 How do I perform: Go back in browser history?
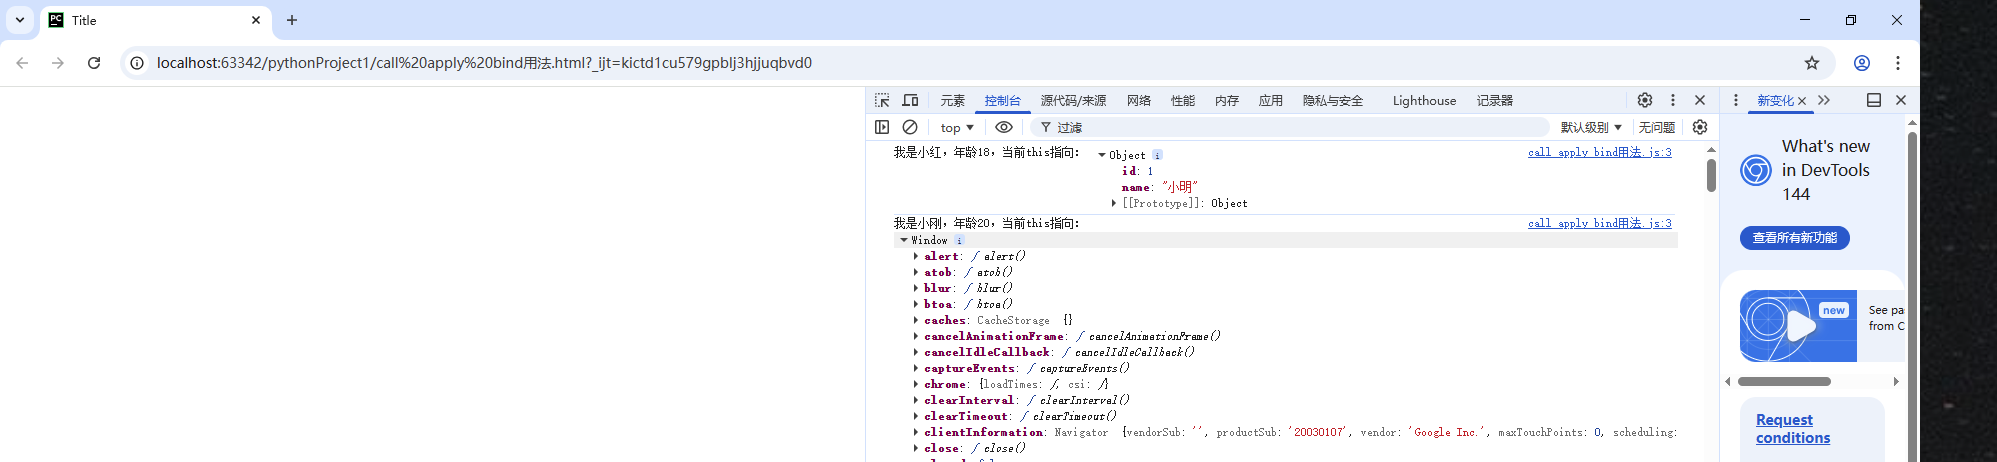point(22,63)
